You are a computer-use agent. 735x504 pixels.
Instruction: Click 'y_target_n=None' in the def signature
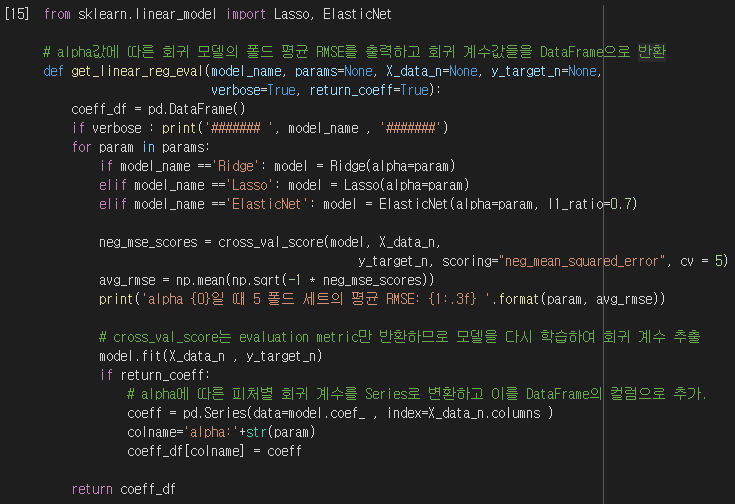[x=544, y=71]
